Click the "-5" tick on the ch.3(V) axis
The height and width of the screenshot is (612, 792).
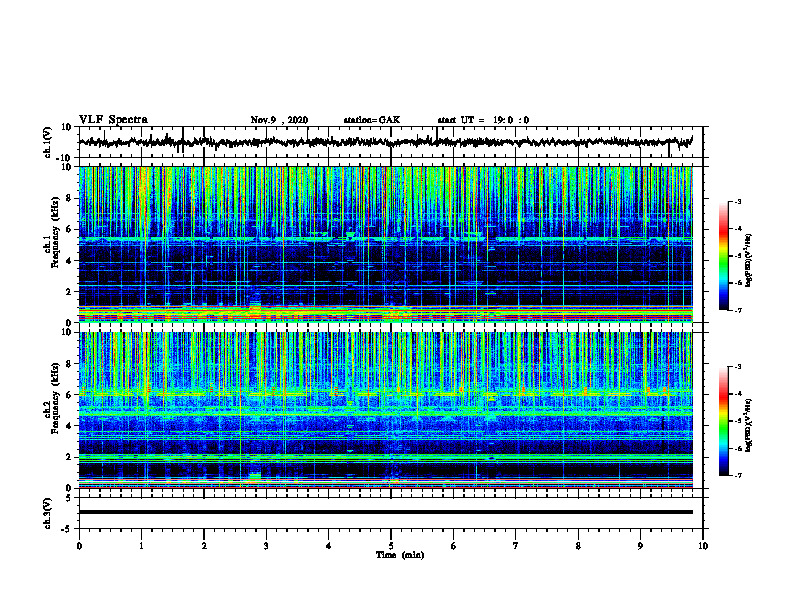click(x=68, y=529)
